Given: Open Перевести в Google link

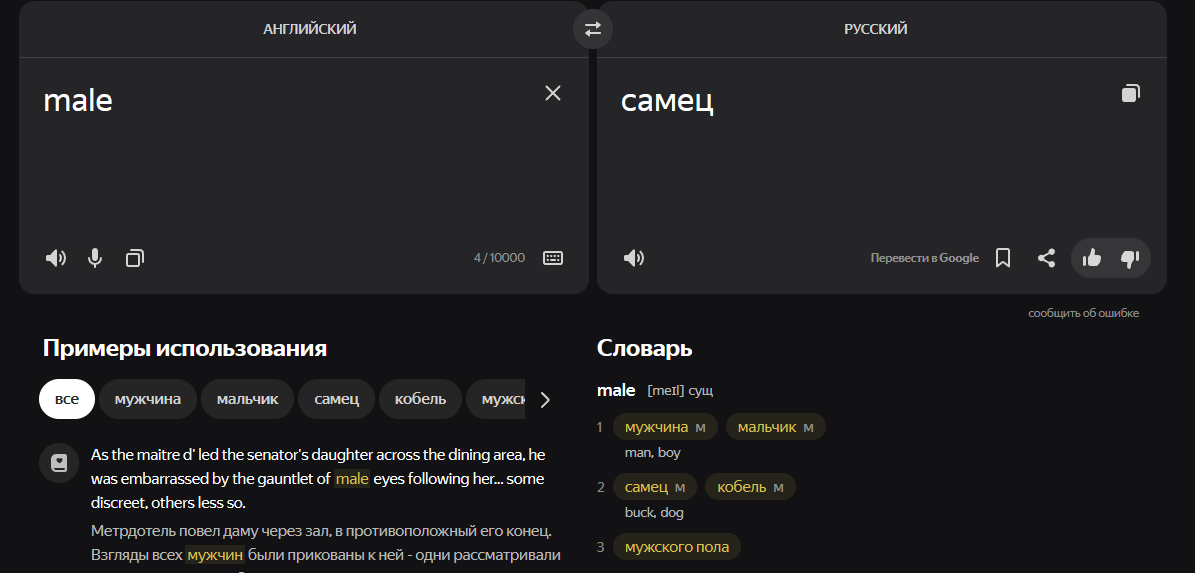Looking at the screenshot, I should 924,258.
